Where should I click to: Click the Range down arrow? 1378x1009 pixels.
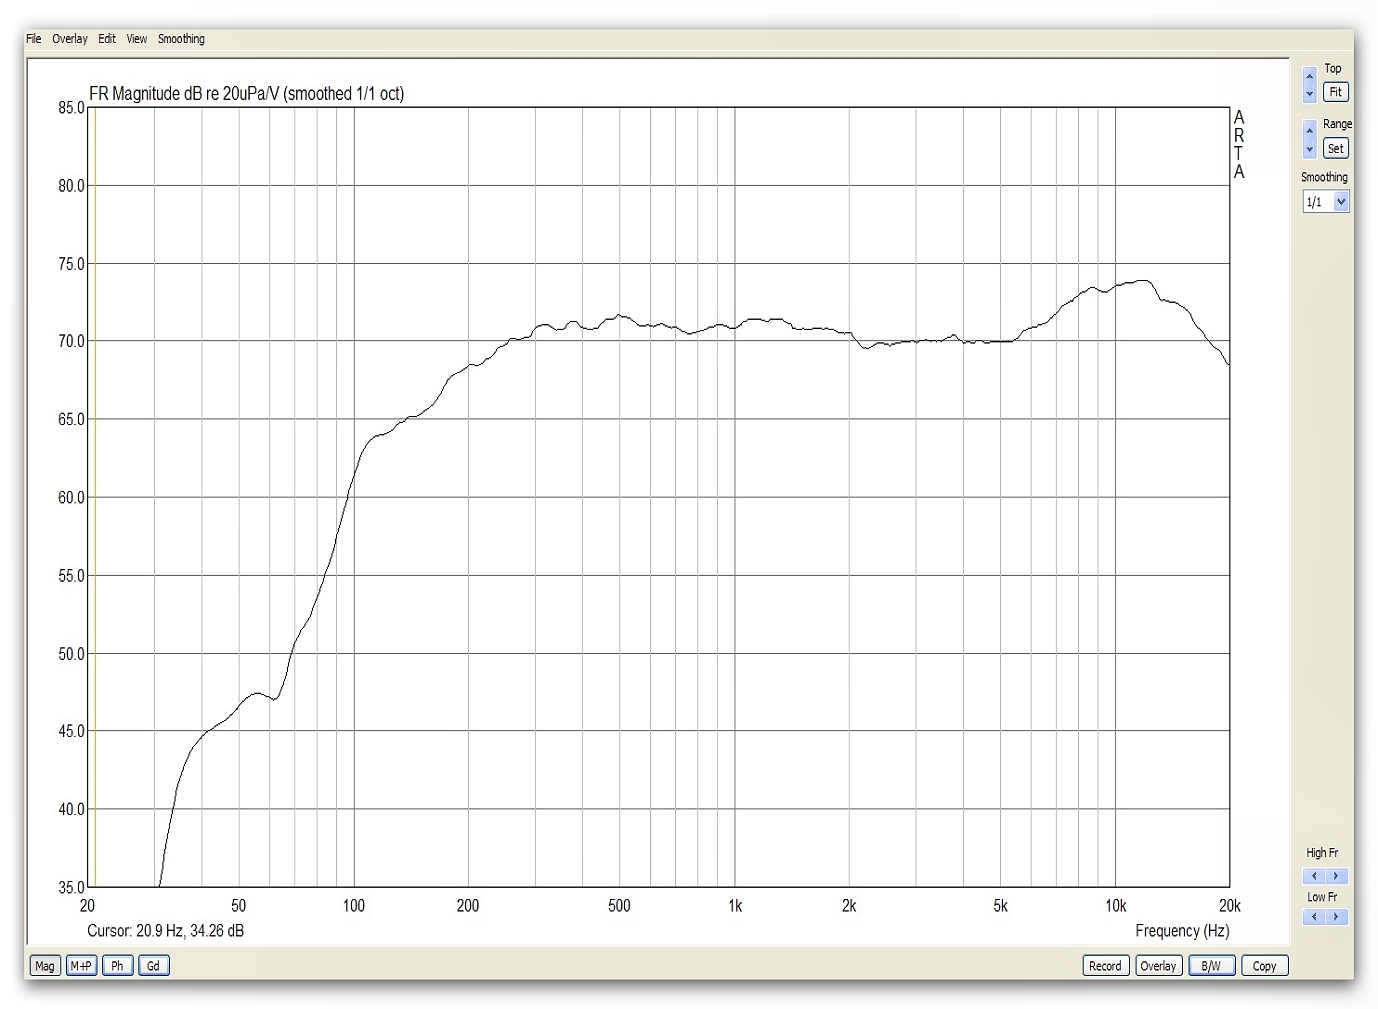click(x=1309, y=150)
